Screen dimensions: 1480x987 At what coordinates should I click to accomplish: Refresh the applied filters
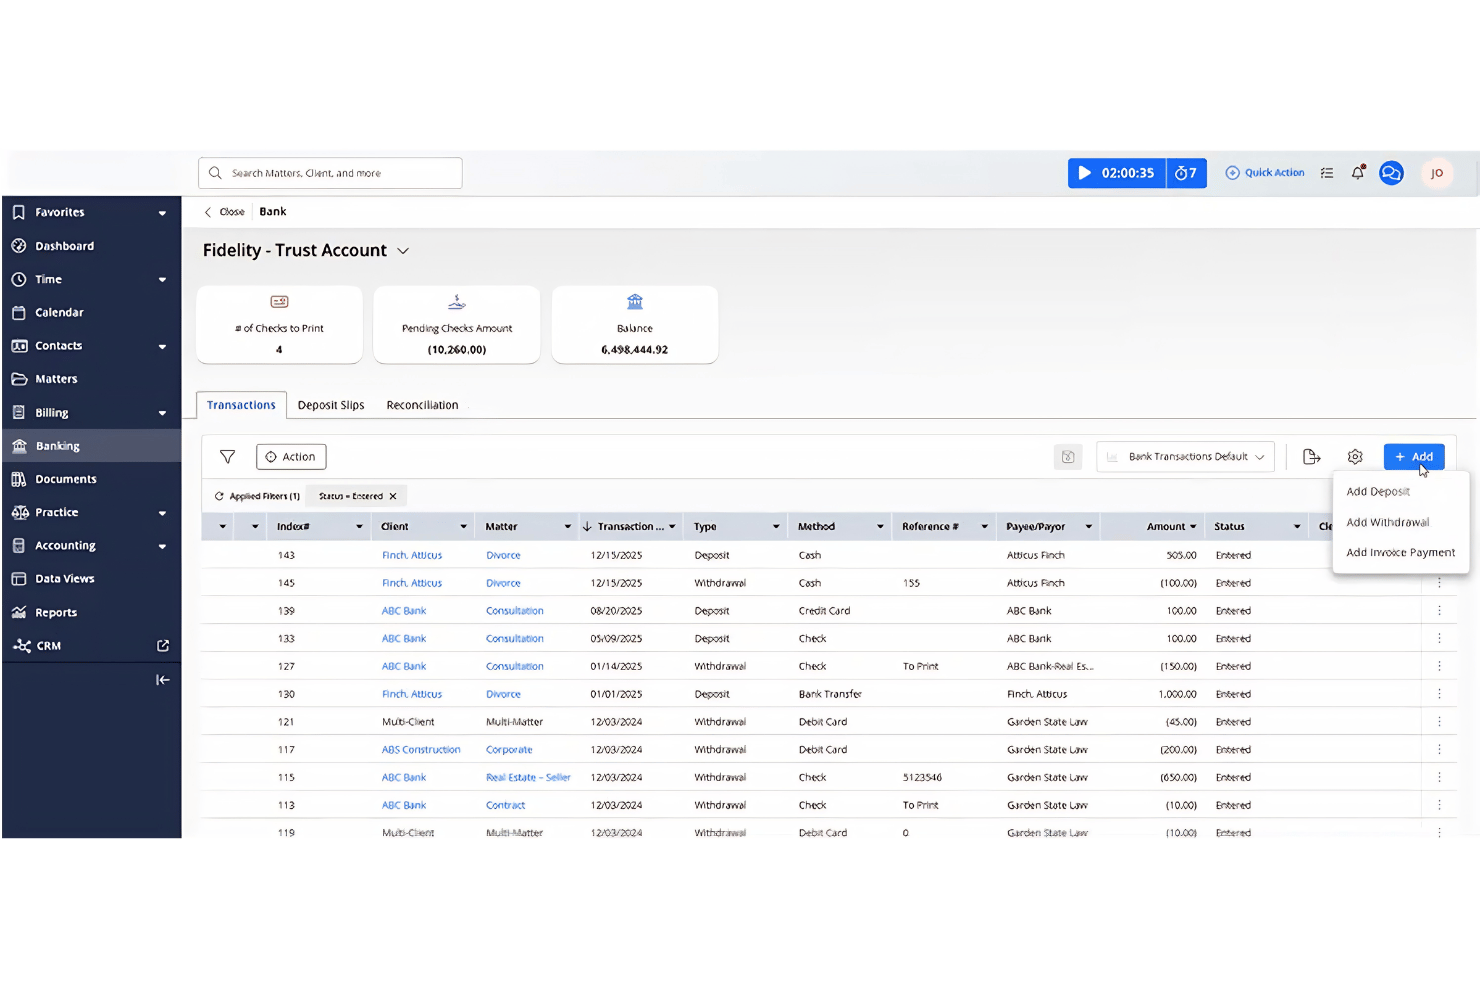point(219,496)
